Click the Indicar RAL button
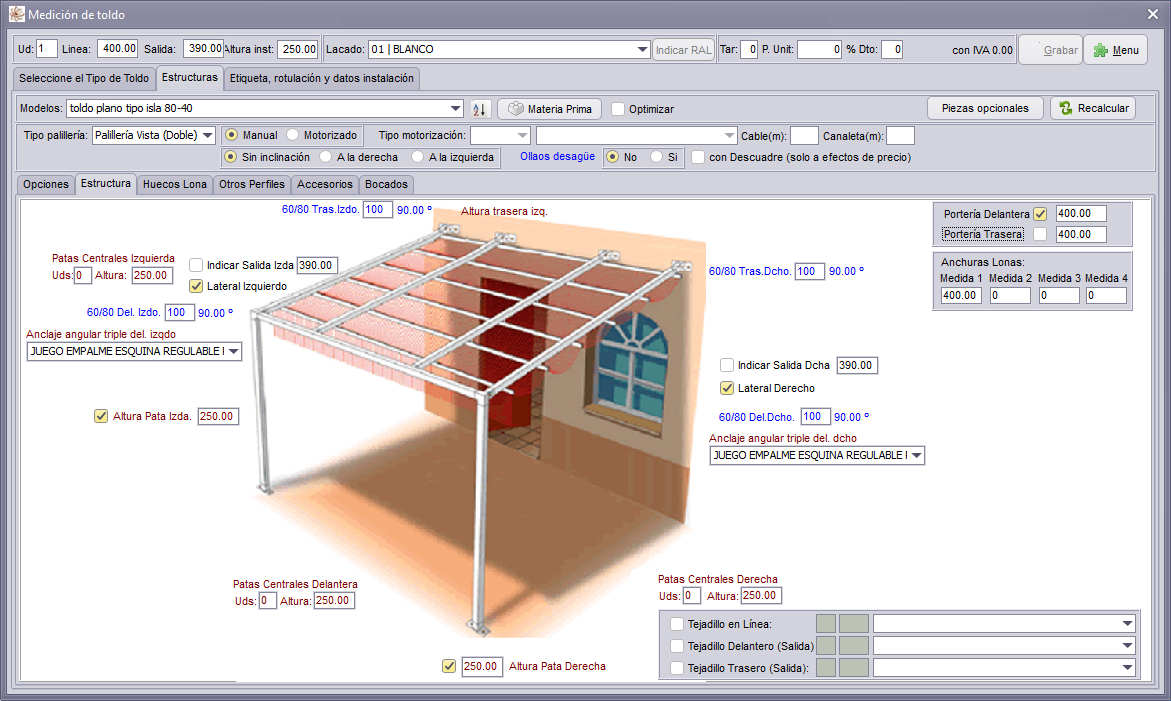The height and width of the screenshot is (701, 1171). tap(683, 50)
